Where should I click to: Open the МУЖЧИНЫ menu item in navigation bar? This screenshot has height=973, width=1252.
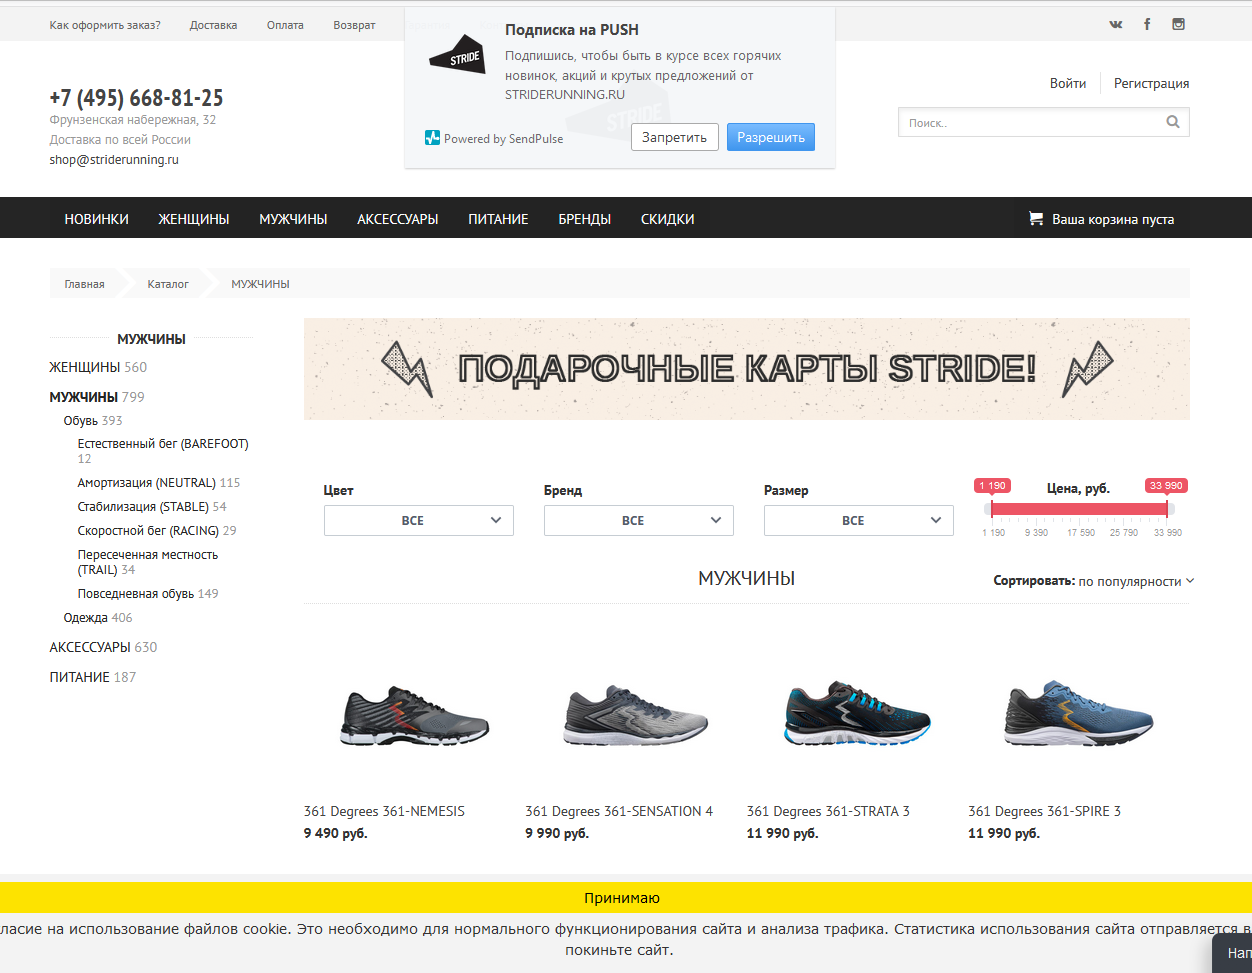[x=293, y=219]
